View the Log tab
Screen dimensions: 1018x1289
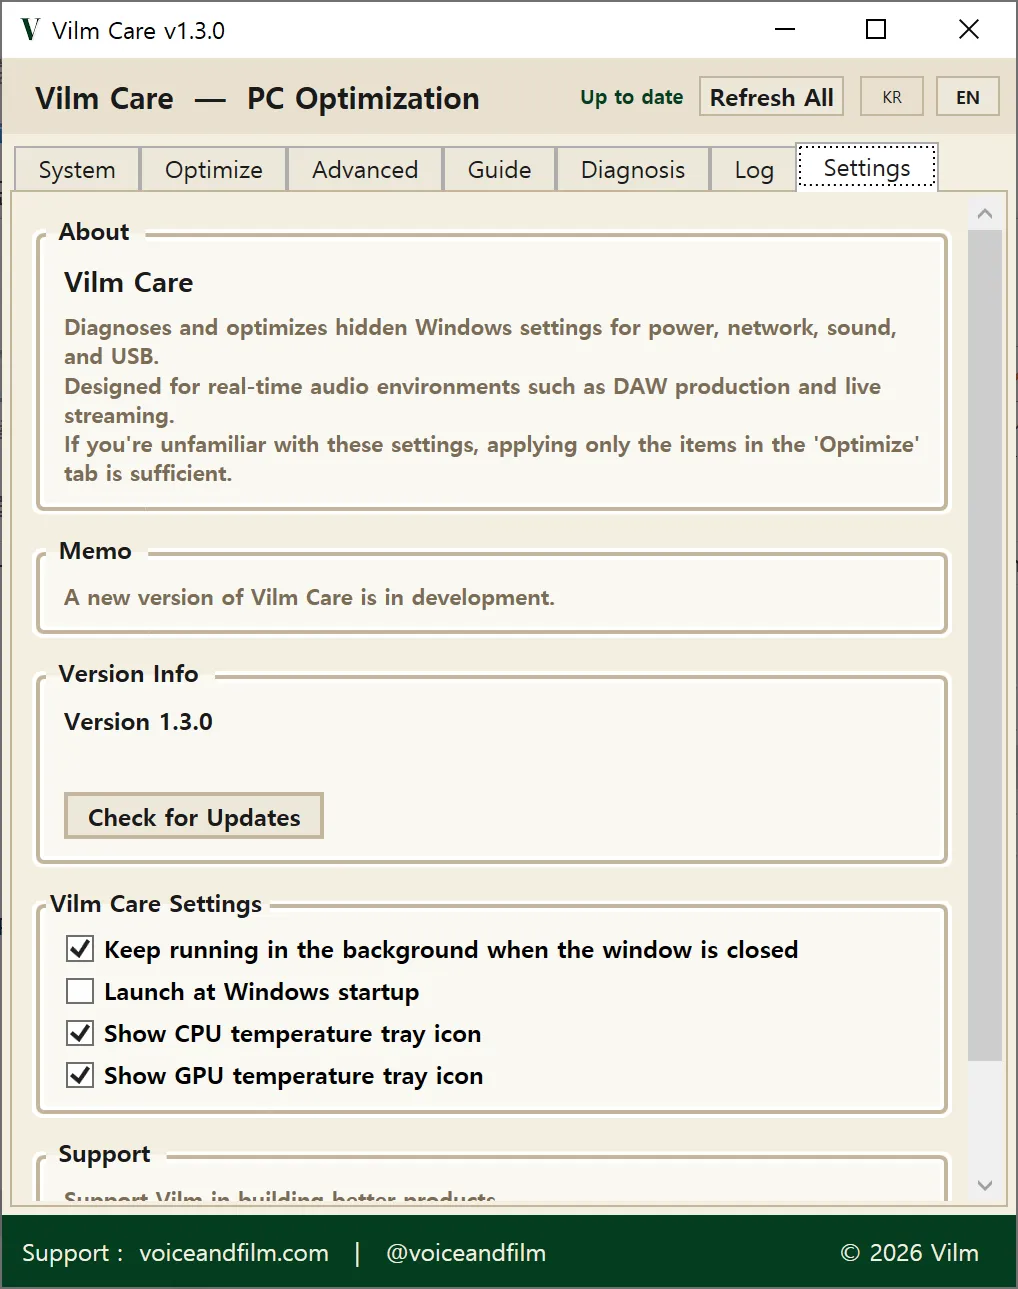[754, 169]
